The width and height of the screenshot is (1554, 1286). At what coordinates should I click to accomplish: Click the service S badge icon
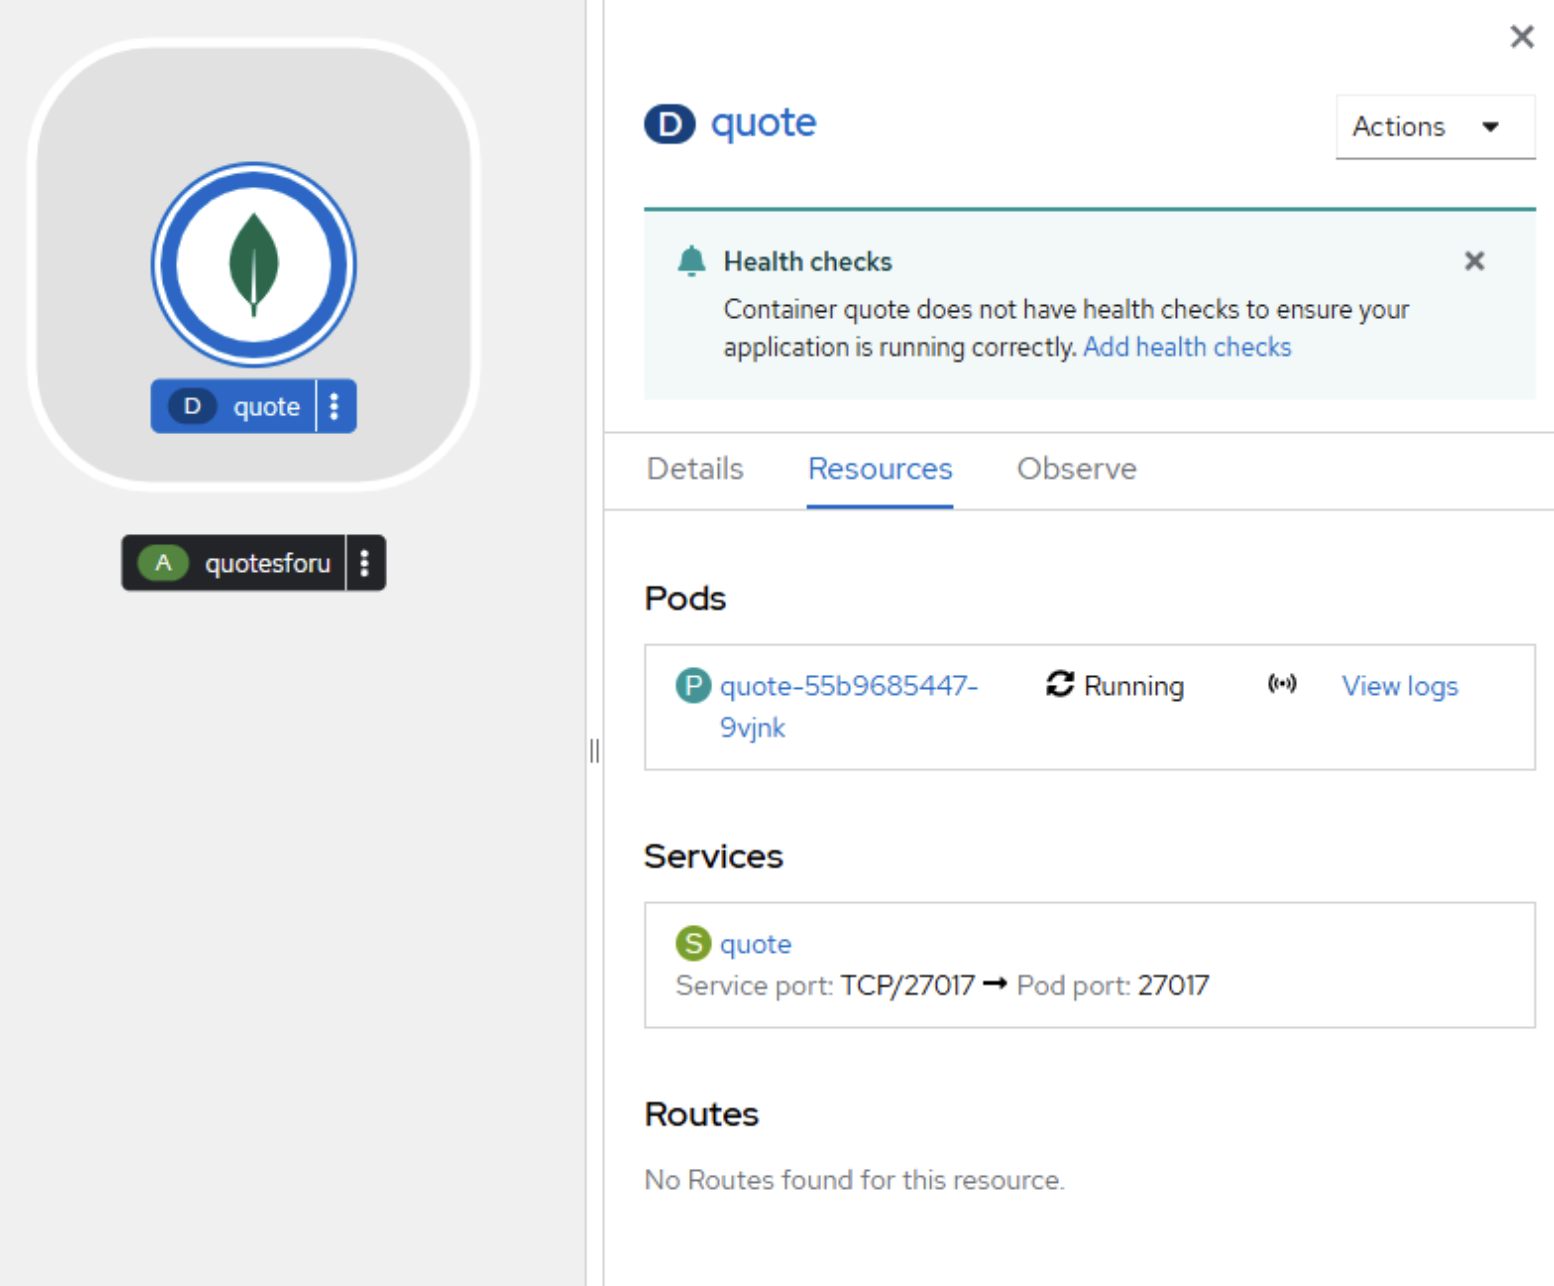click(692, 943)
